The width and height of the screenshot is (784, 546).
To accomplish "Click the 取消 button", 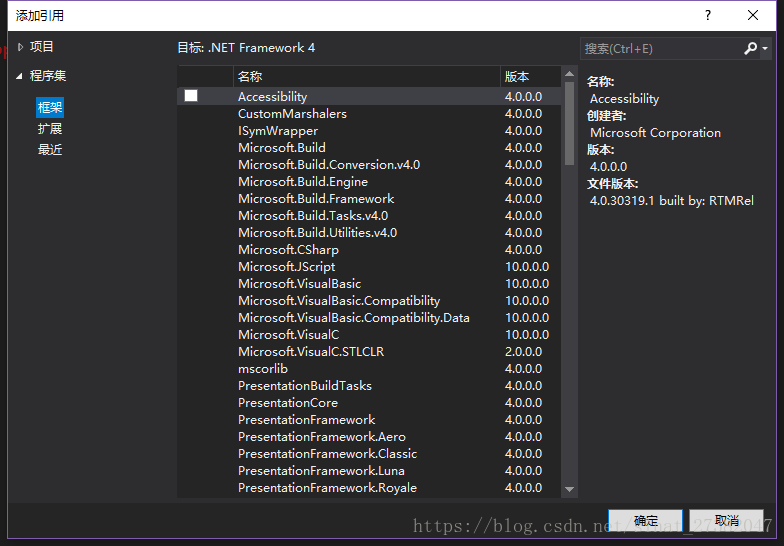I will point(726,520).
